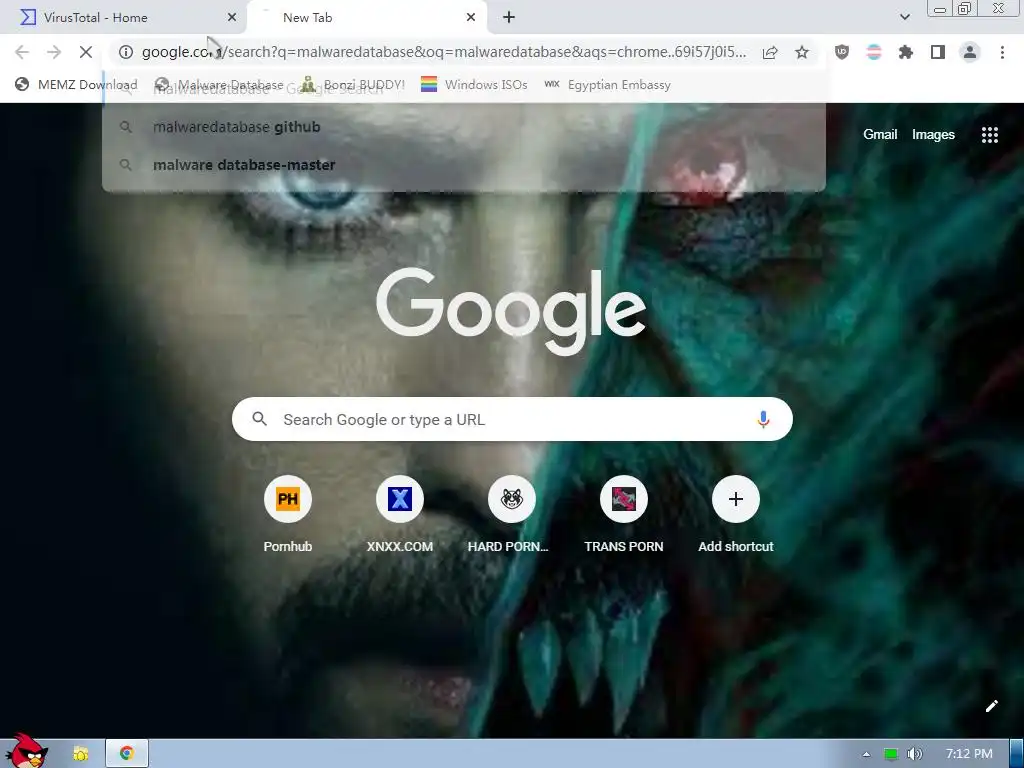Open the profile avatar menu
Viewport: 1024px width, 768px height.
click(x=970, y=52)
